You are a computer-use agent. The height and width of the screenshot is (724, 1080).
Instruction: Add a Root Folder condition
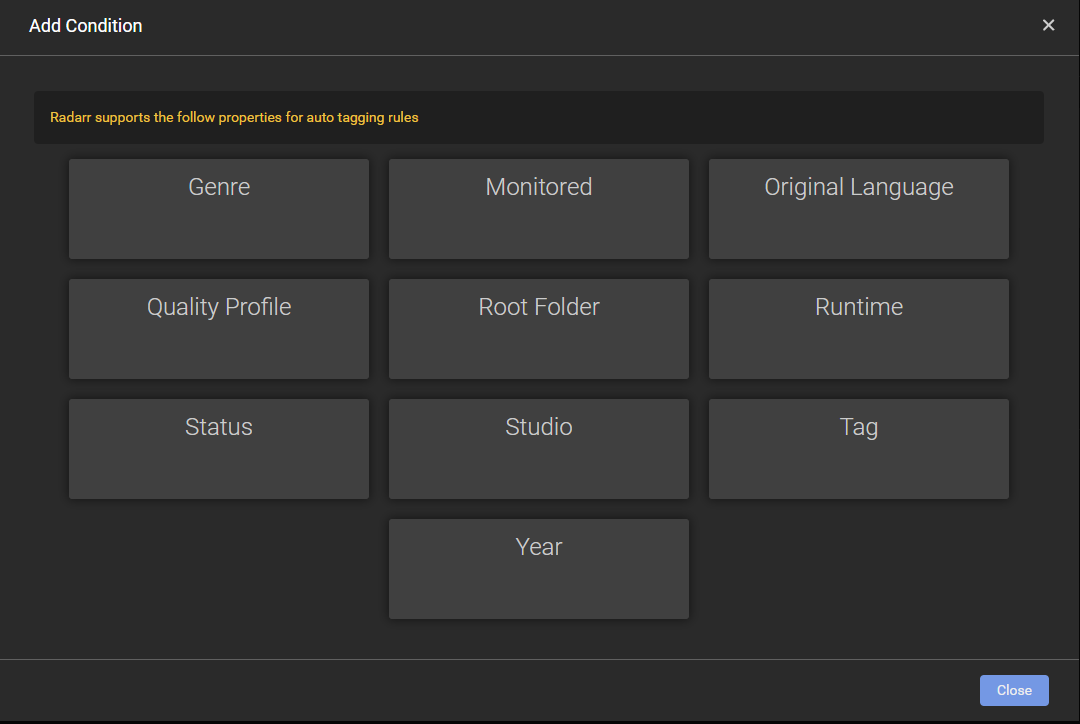tap(539, 328)
